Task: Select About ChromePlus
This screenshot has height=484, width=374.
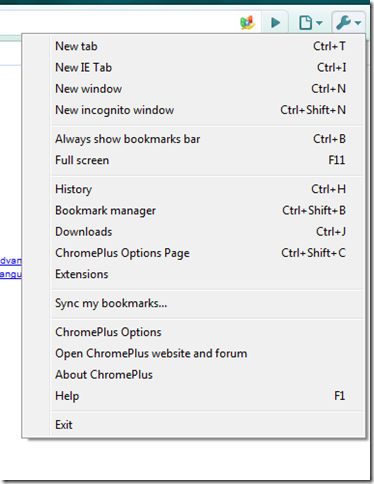Action: pyautogui.click(x=207, y=375)
